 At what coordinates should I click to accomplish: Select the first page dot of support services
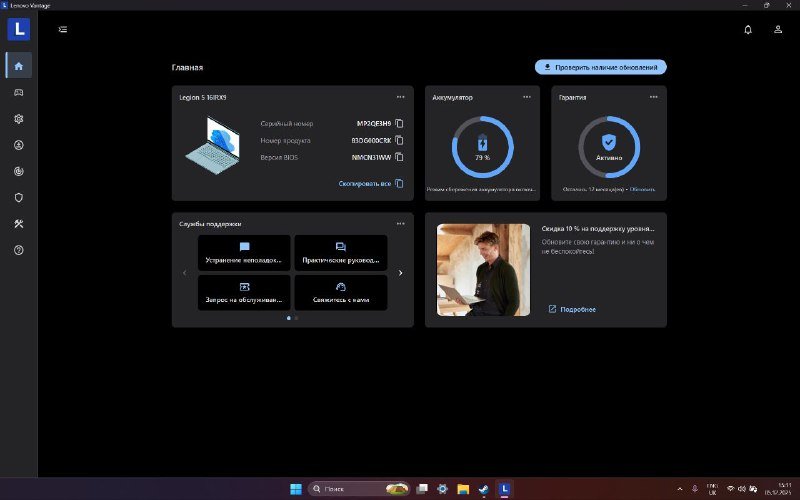coord(289,318)
